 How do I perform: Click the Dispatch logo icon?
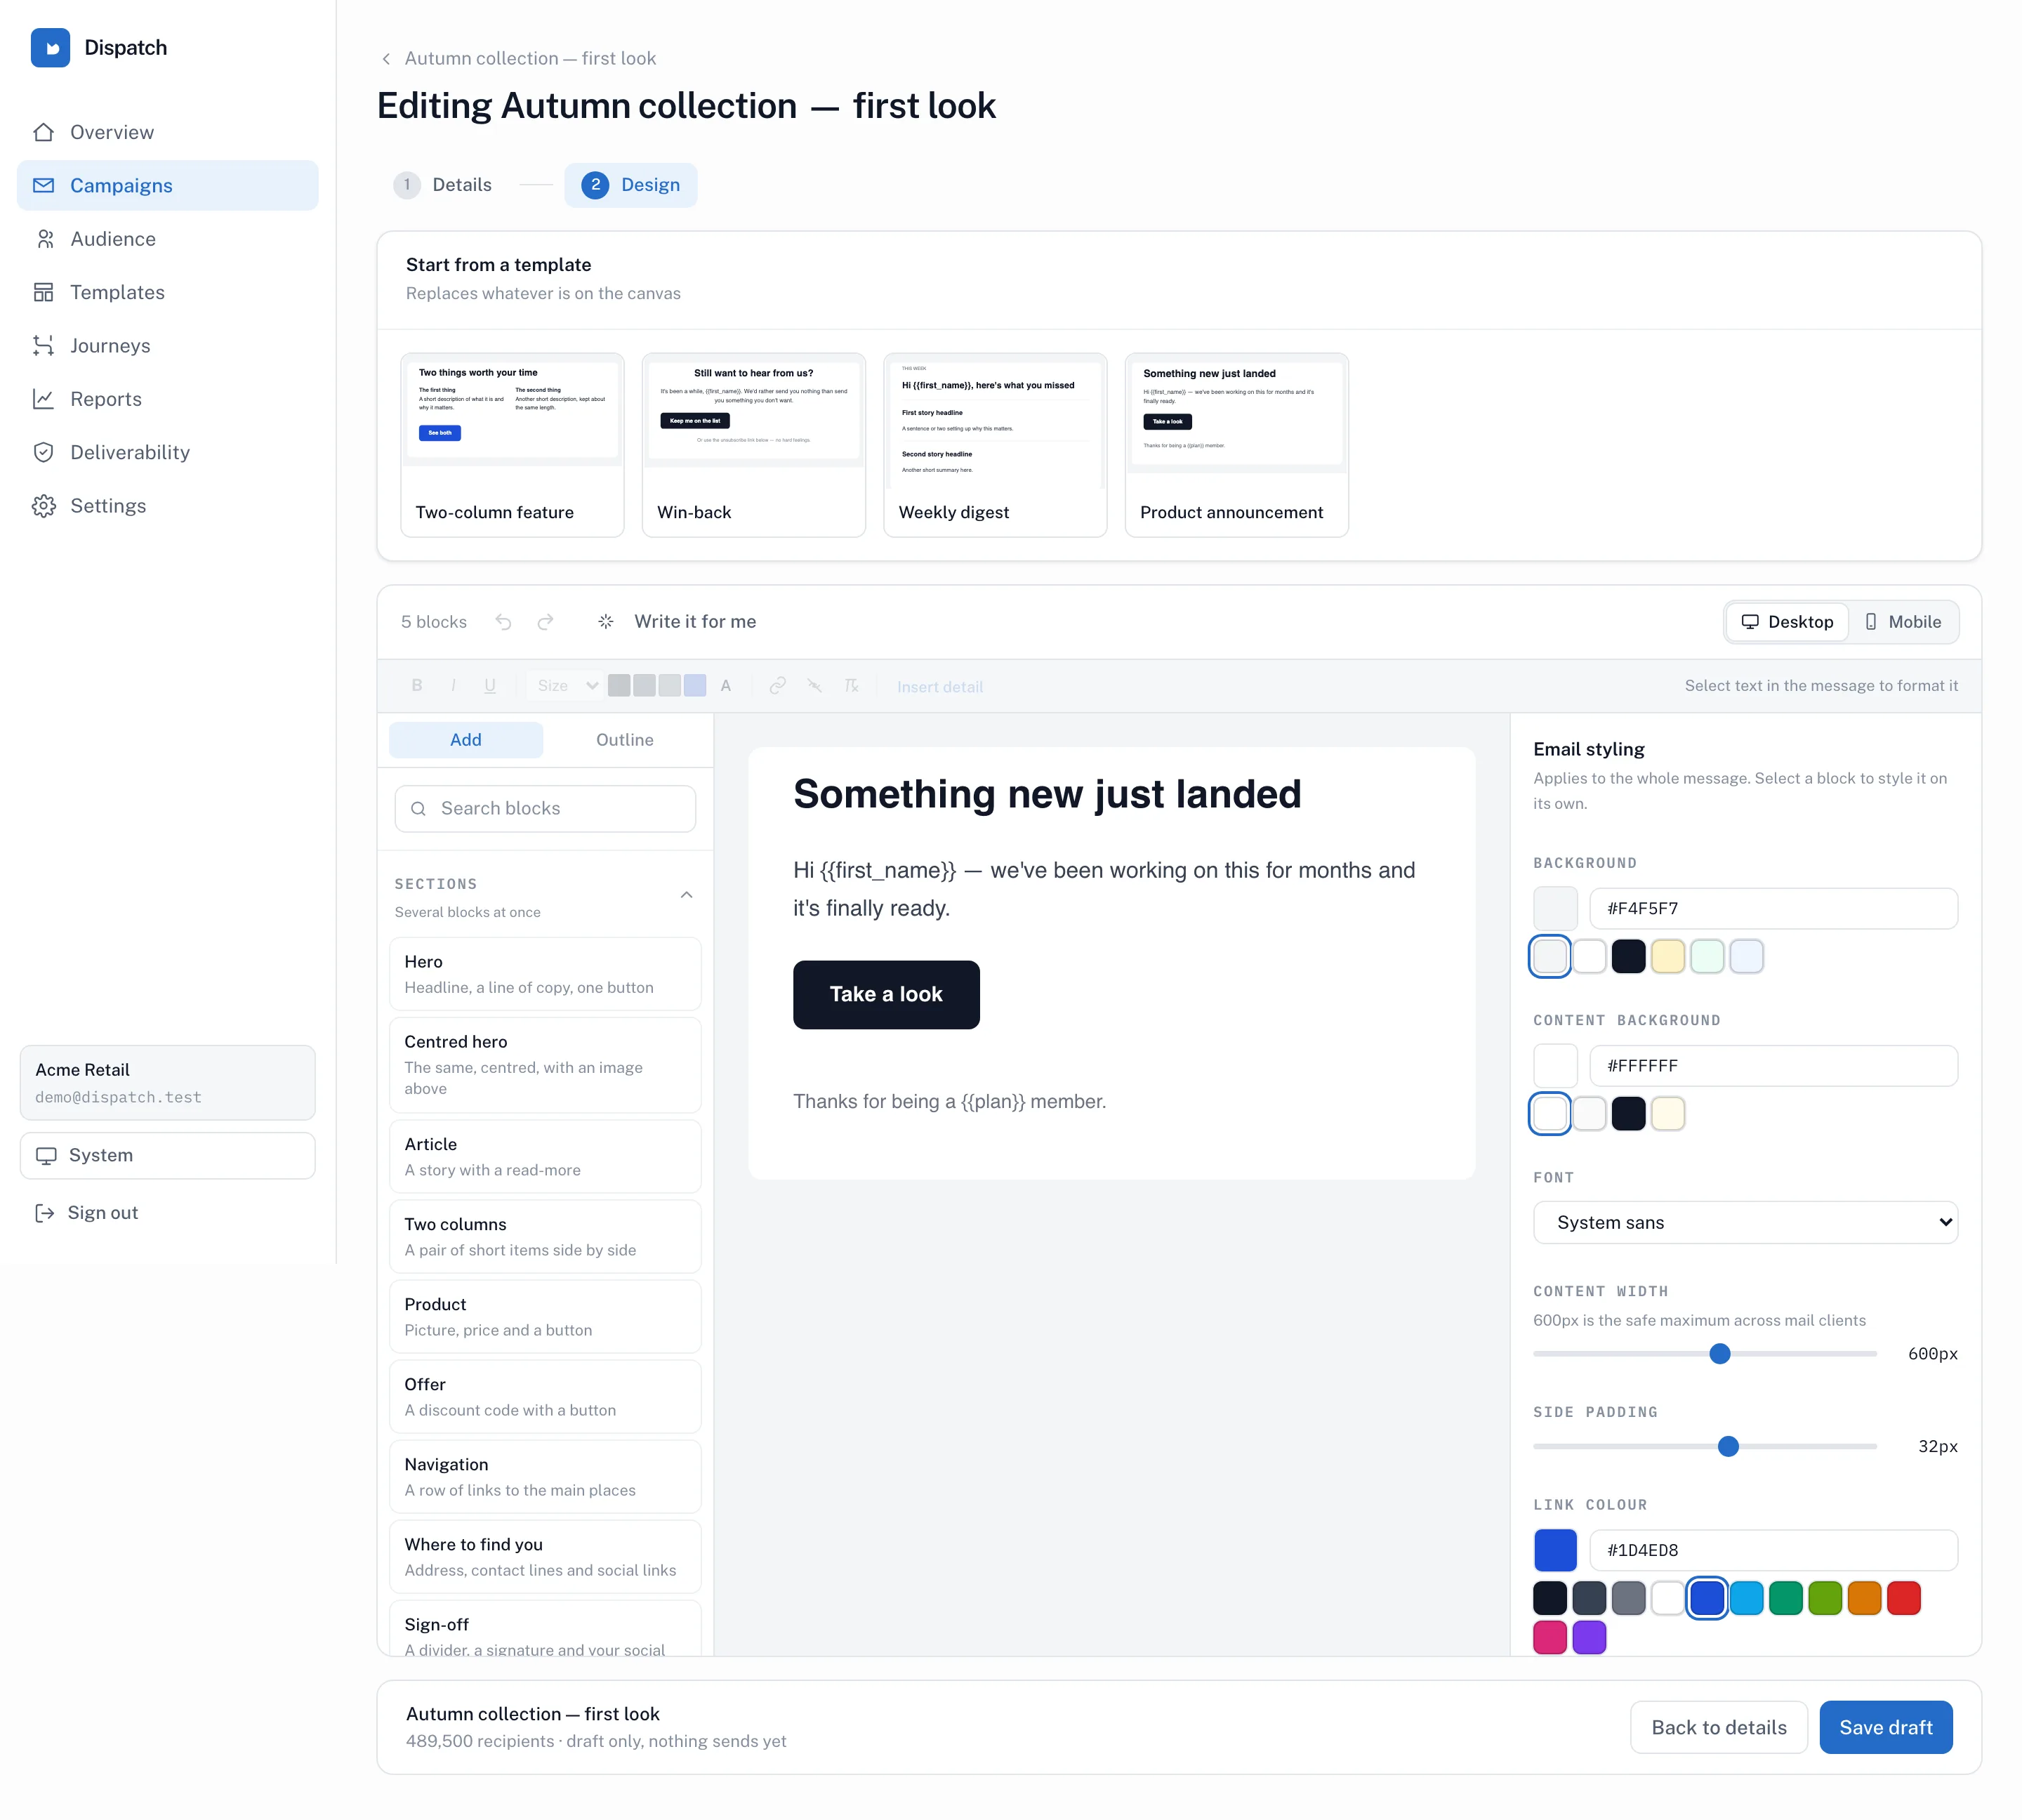click(50, 48)
